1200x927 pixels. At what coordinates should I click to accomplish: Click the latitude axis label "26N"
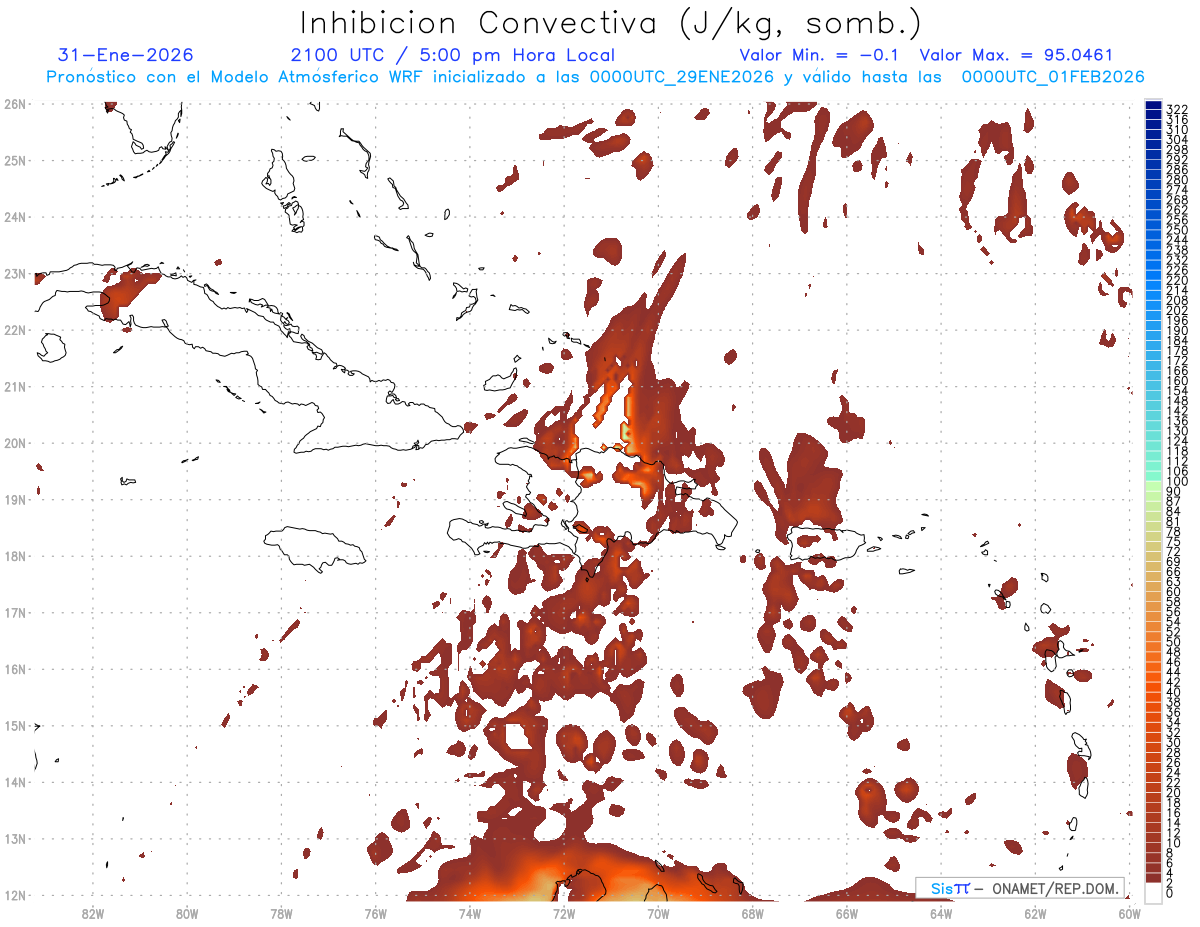pos(15,103)
